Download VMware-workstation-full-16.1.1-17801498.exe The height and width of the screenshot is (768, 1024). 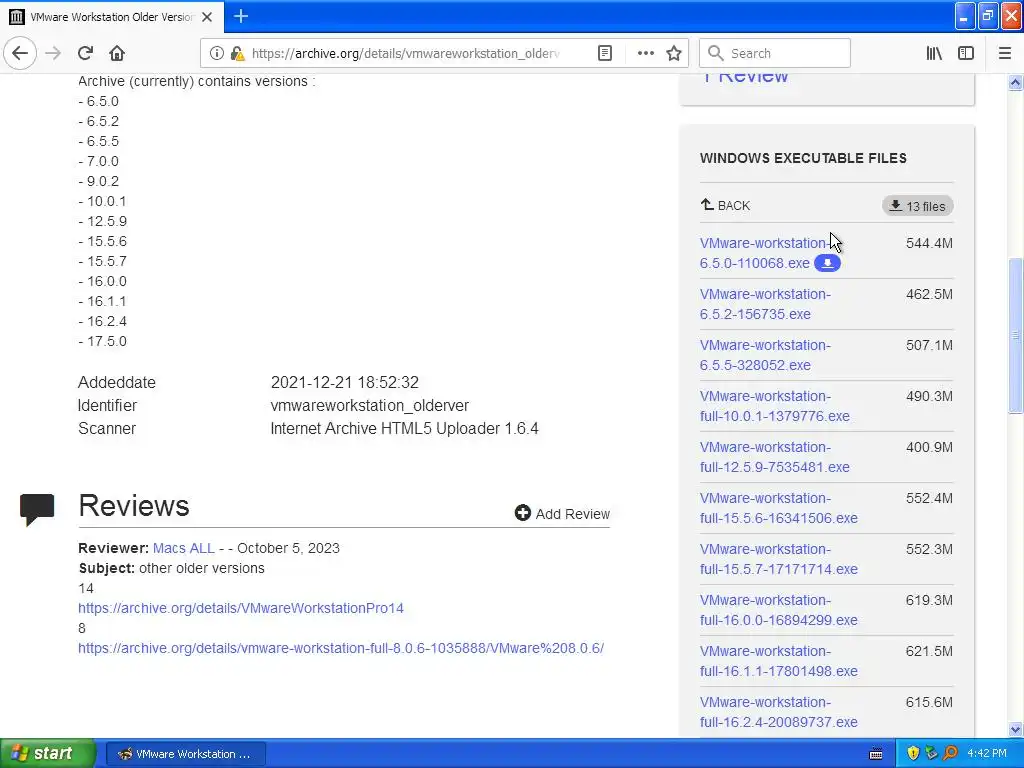click(778, 660)
